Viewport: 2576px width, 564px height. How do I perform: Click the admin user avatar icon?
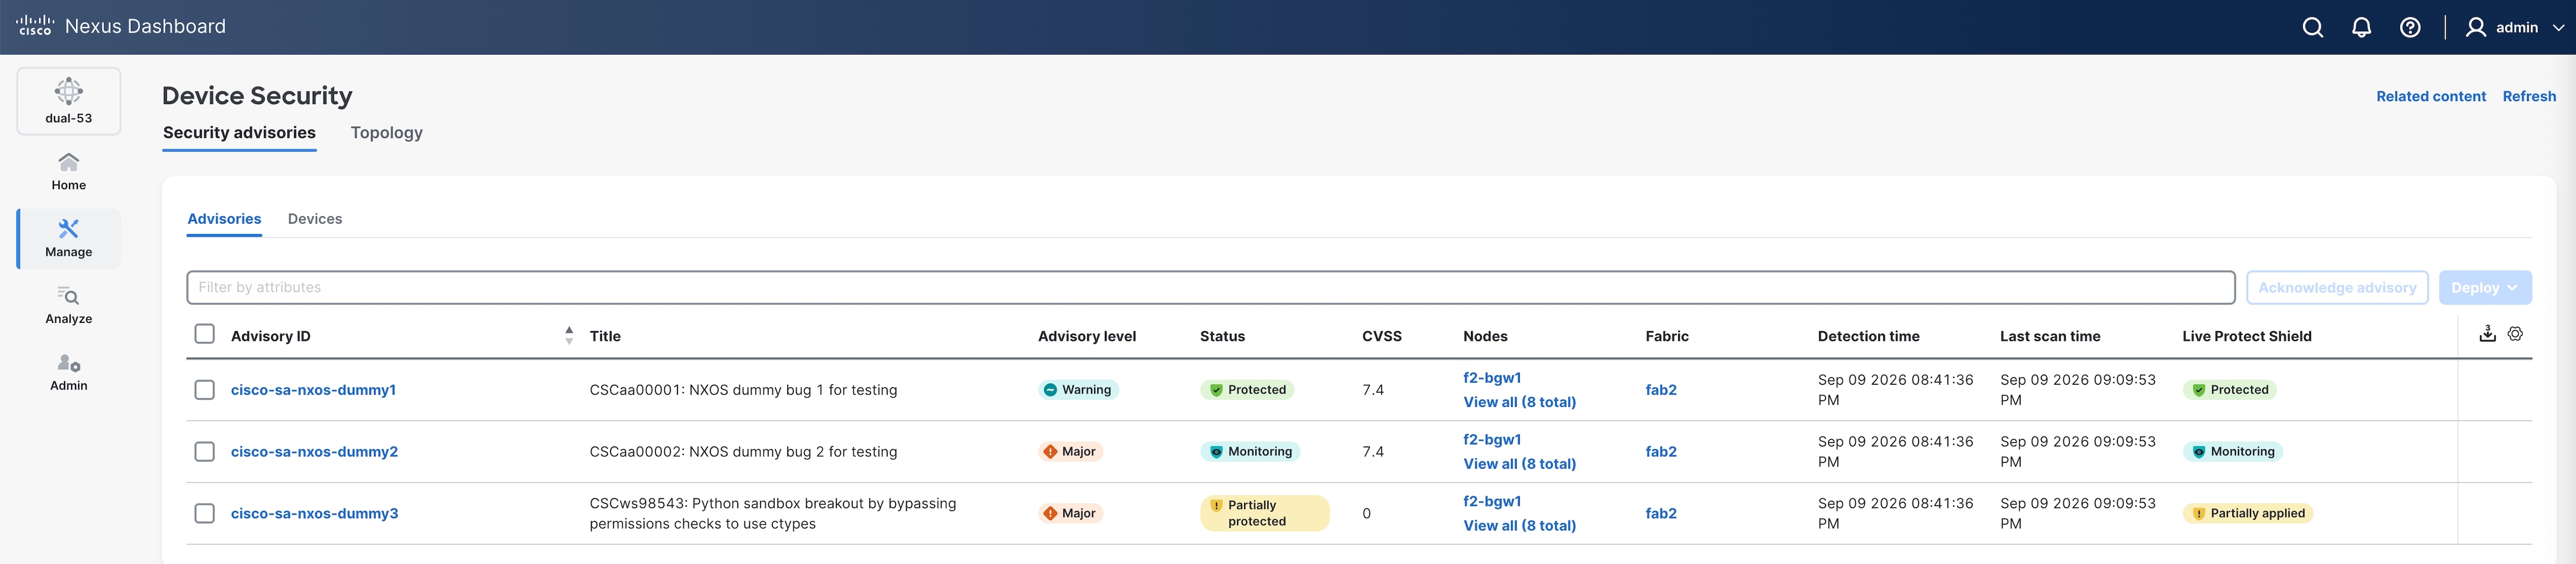coord(2476,27)
